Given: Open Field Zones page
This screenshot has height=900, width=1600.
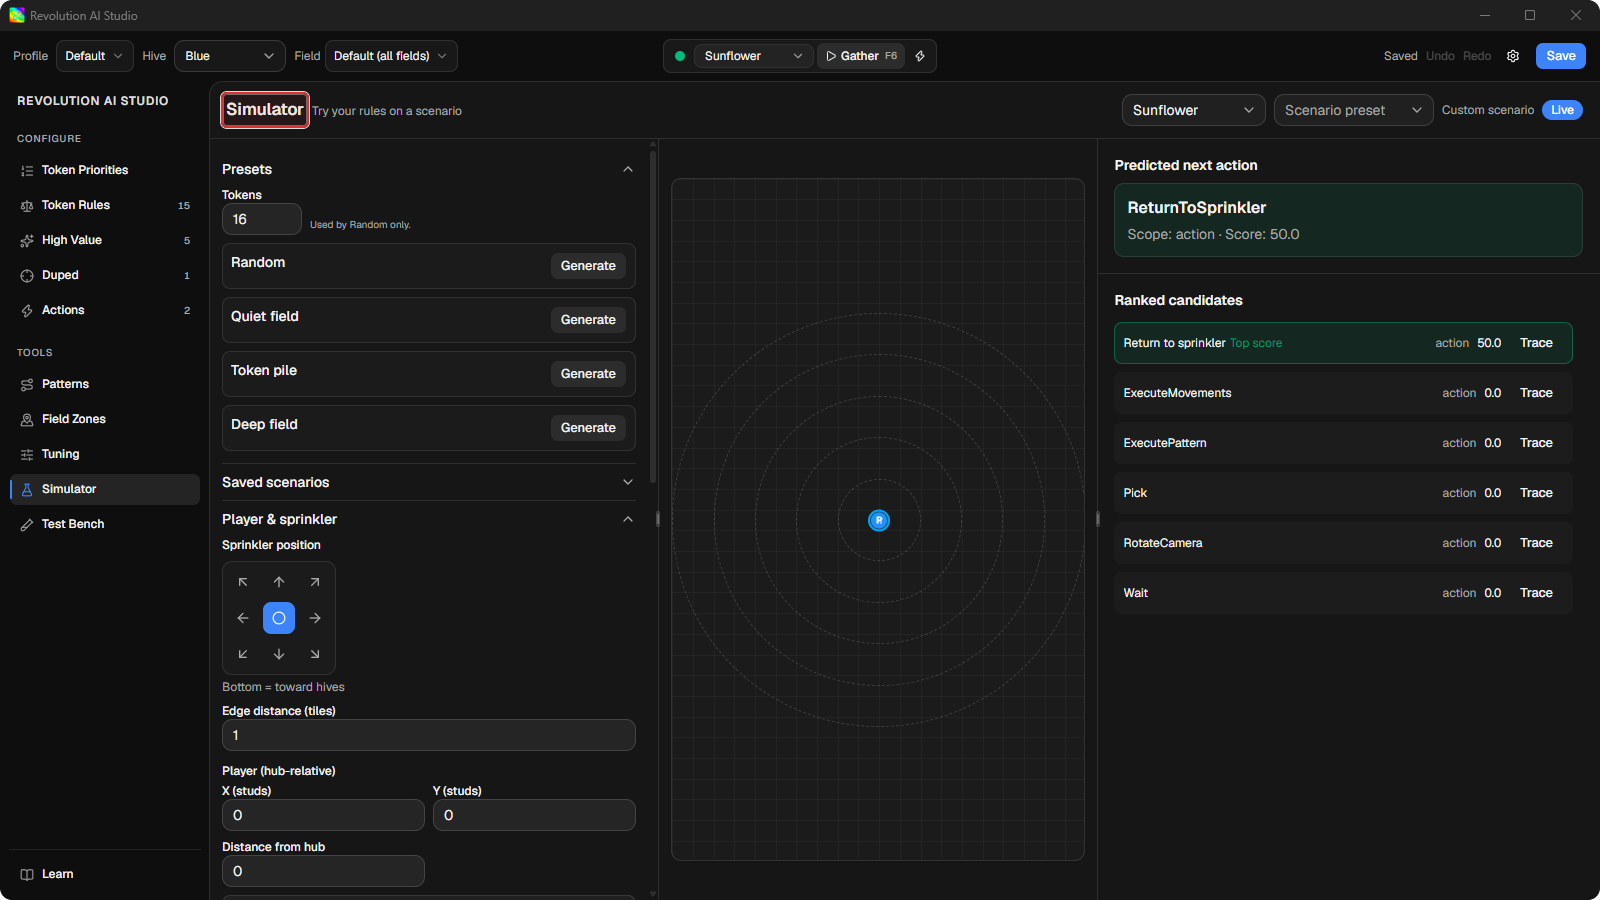Looking at the screenshot, I should click(x=105, y=419).
